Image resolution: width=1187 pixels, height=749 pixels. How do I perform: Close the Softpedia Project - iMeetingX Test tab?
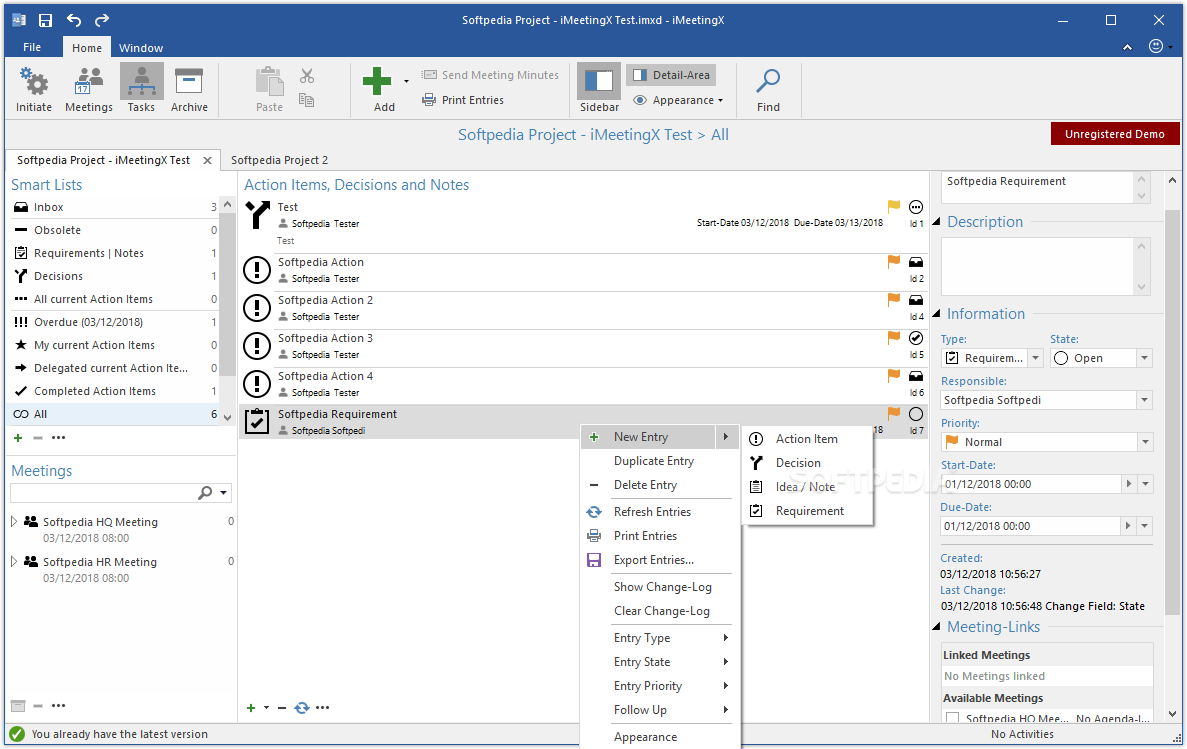207,161
